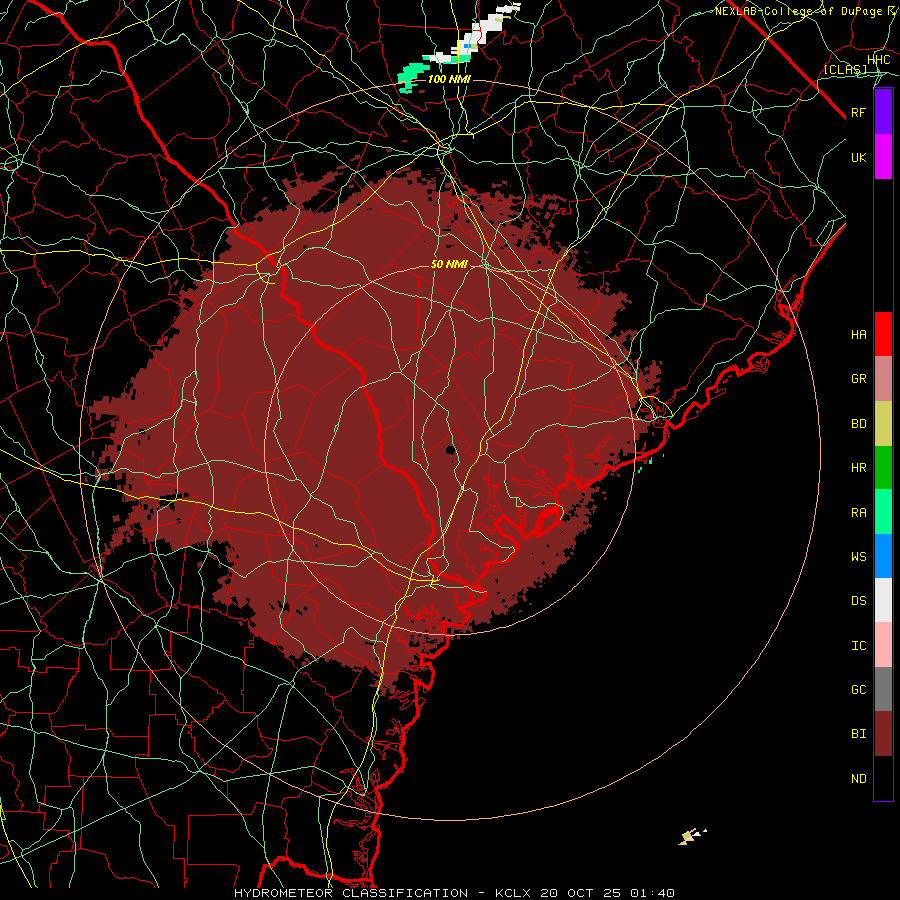Click the 'DS' legend label
Viewport: 900px width, 900px height.
point(858,601)
